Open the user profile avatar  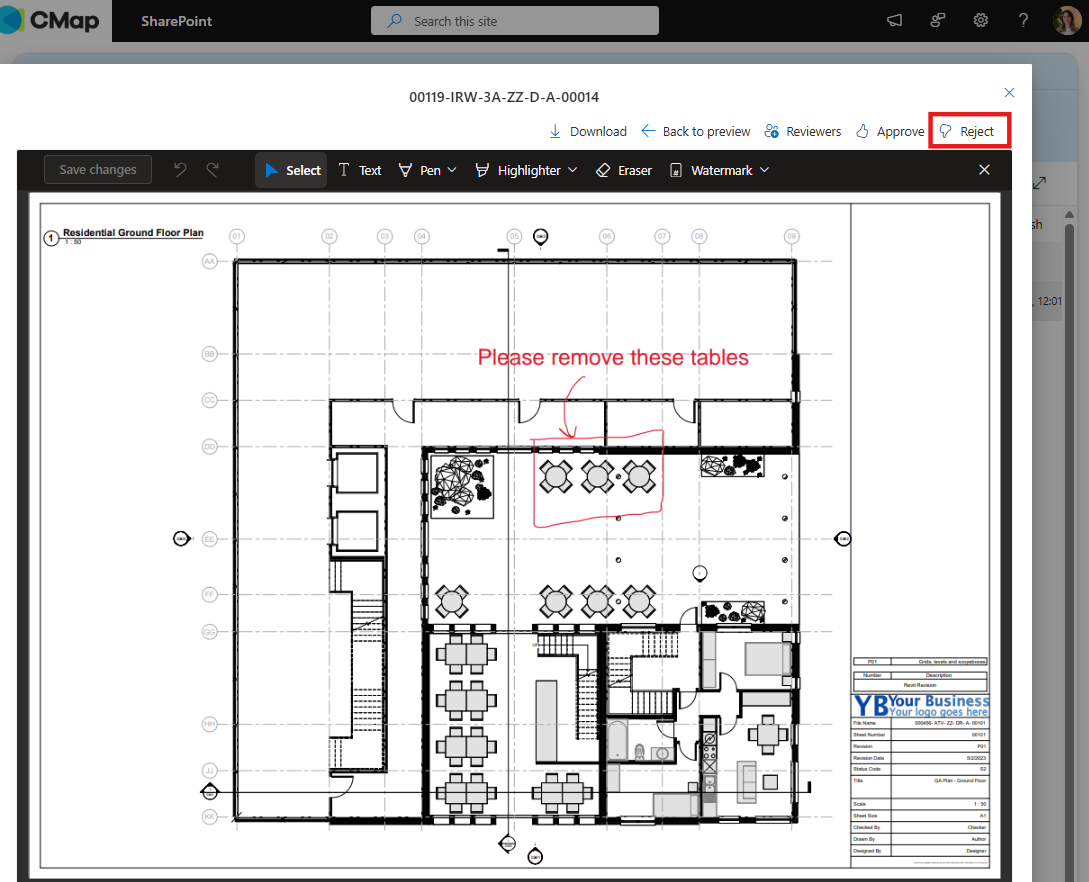tap(1067, 20)
